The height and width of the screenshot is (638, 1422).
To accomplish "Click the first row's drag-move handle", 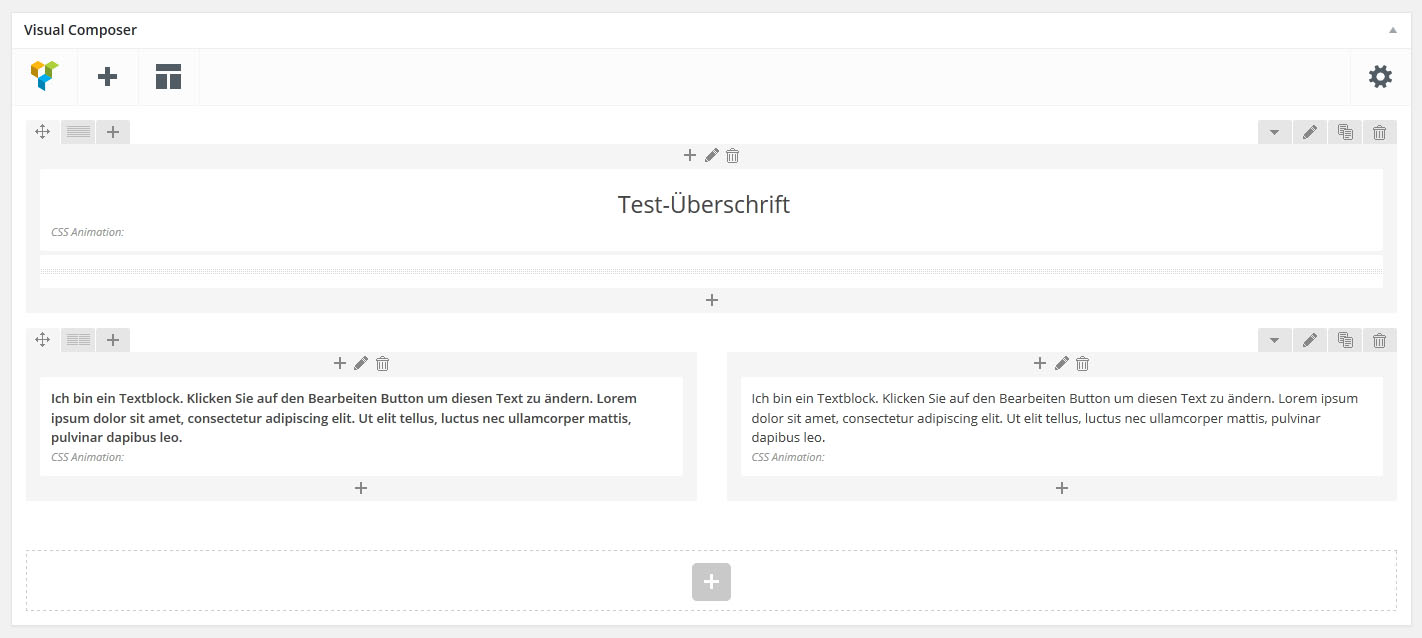I will [43, 132].
